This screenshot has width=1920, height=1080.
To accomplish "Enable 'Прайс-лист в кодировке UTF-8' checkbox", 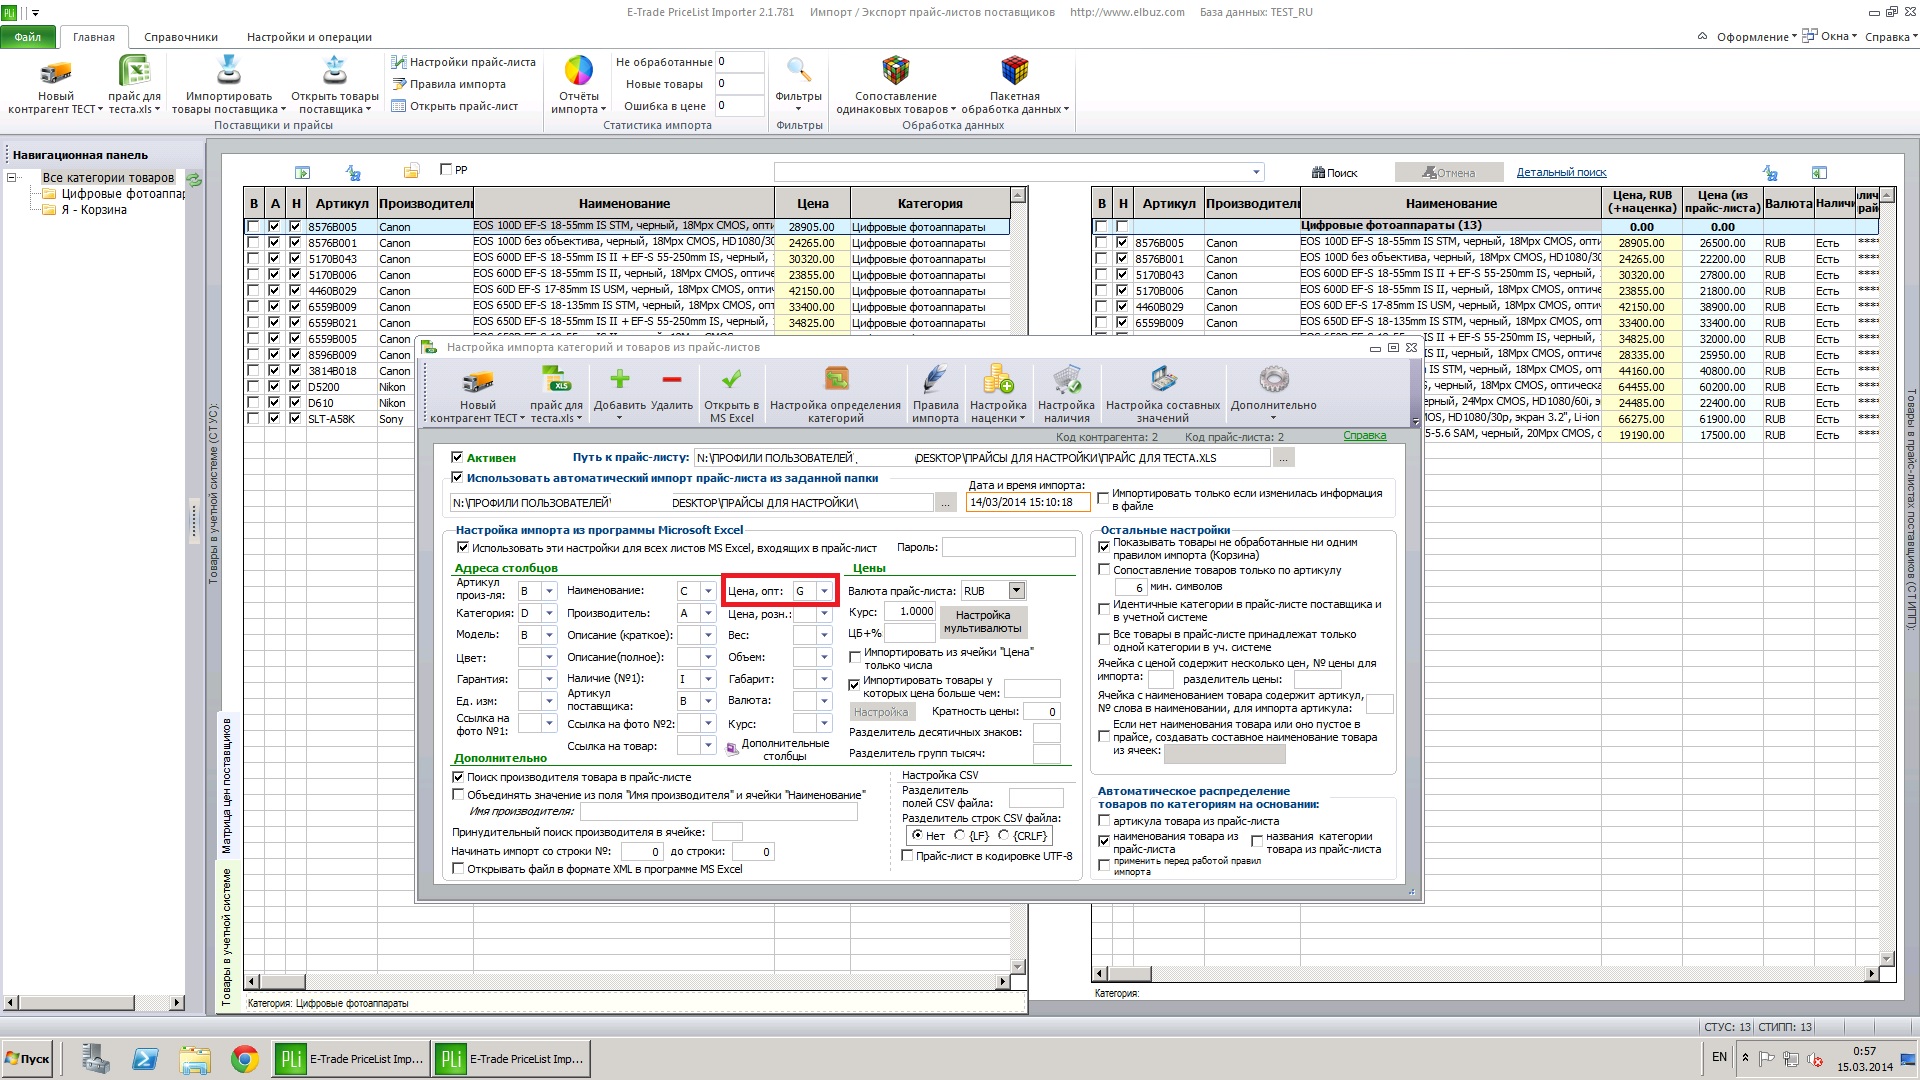I will click(x=907, y=856).
